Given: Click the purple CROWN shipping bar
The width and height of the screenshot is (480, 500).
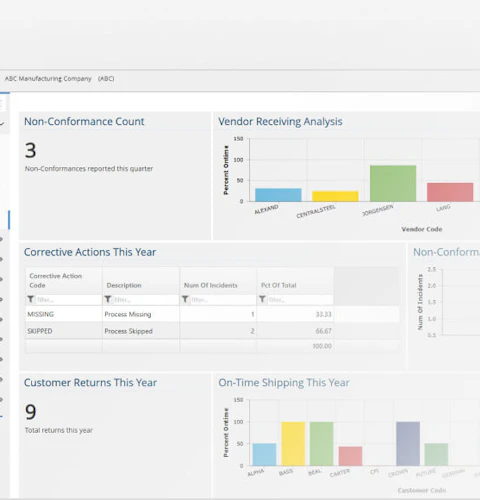Looking at the screenshot, I should pyautogui.click(x=408, y=444).
